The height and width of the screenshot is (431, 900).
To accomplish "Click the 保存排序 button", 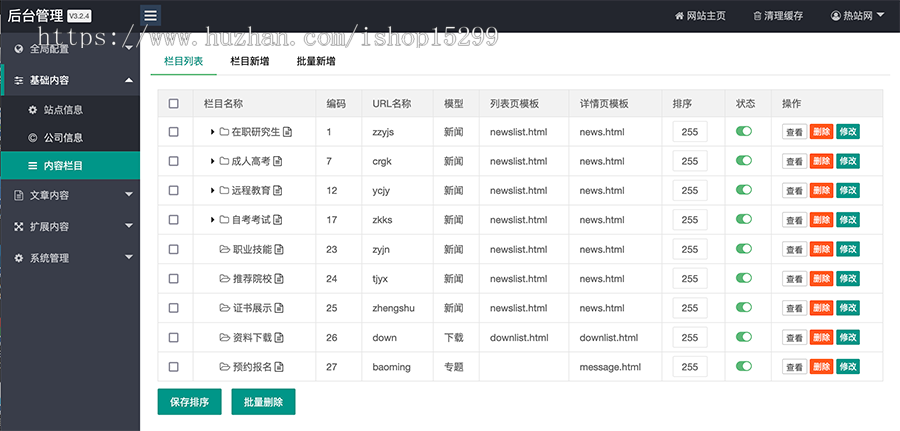I will coord(189,402).
